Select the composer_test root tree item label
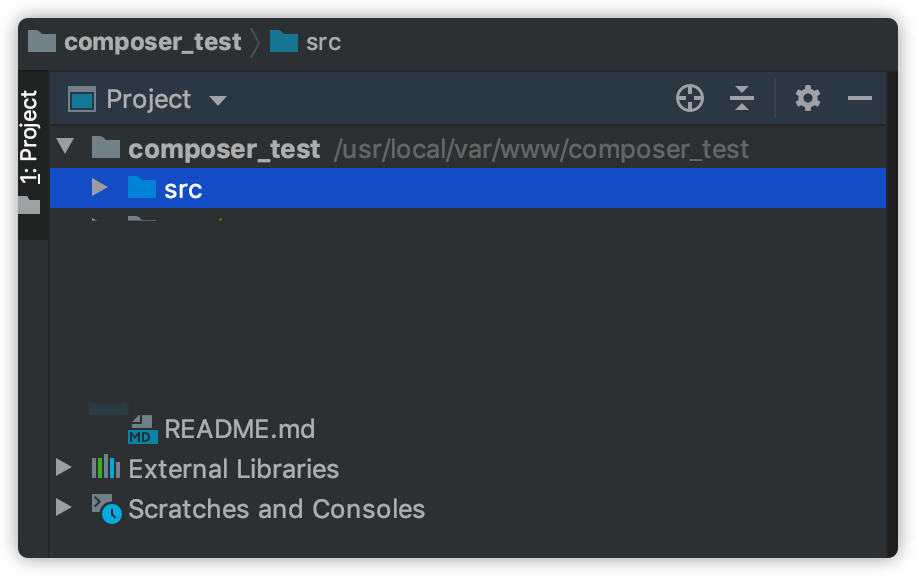 (x=224, y=149)
